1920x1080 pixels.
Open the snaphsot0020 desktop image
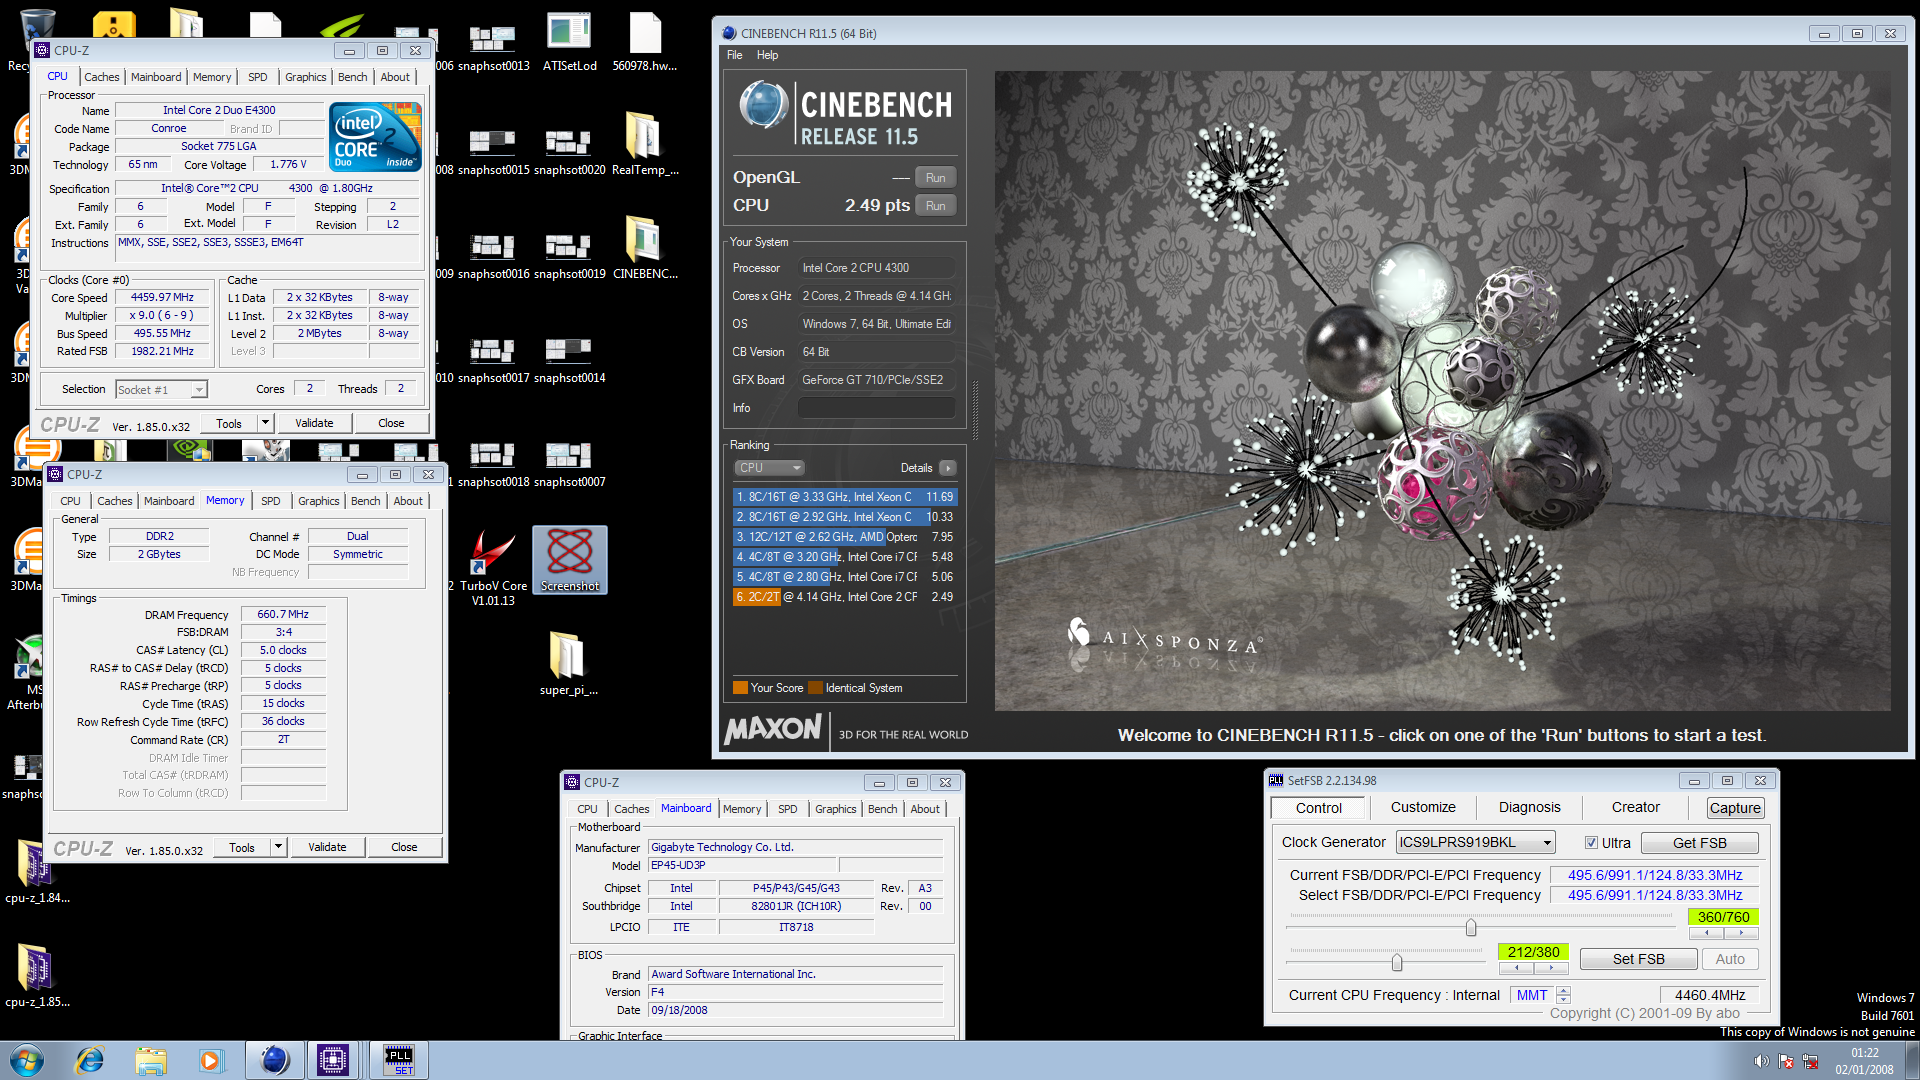(x=569, y=150)
